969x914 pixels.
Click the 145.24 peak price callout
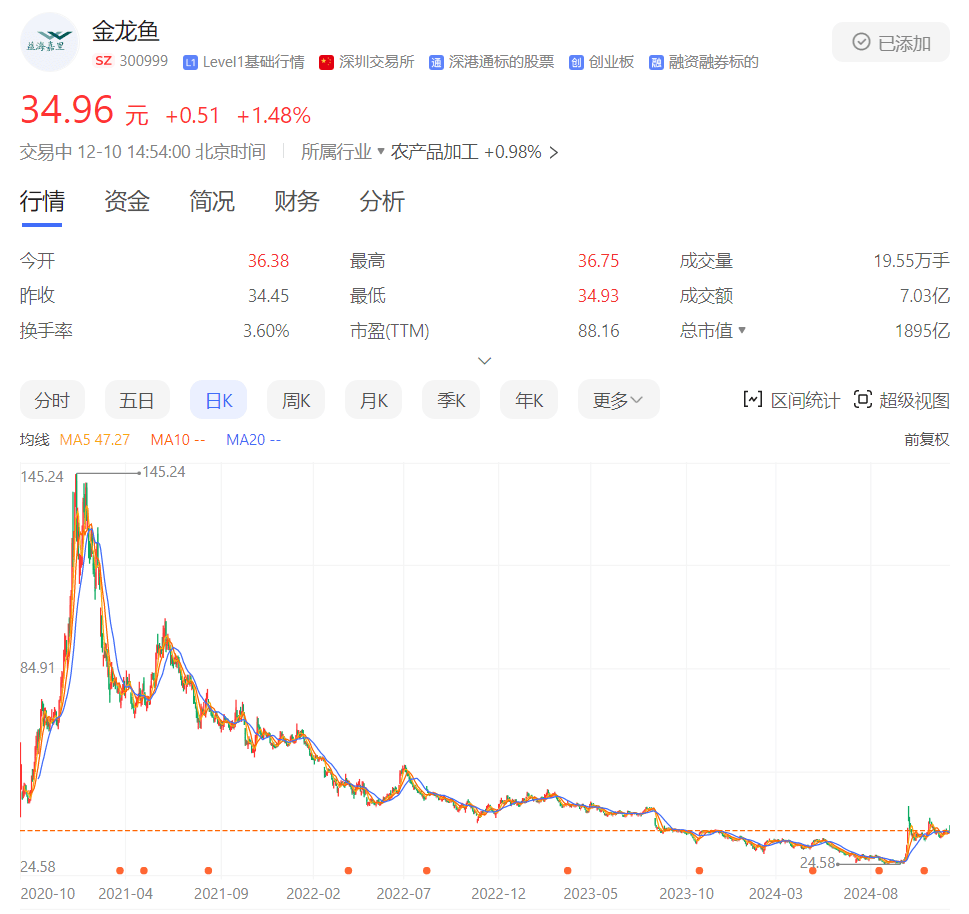point(164,472)
